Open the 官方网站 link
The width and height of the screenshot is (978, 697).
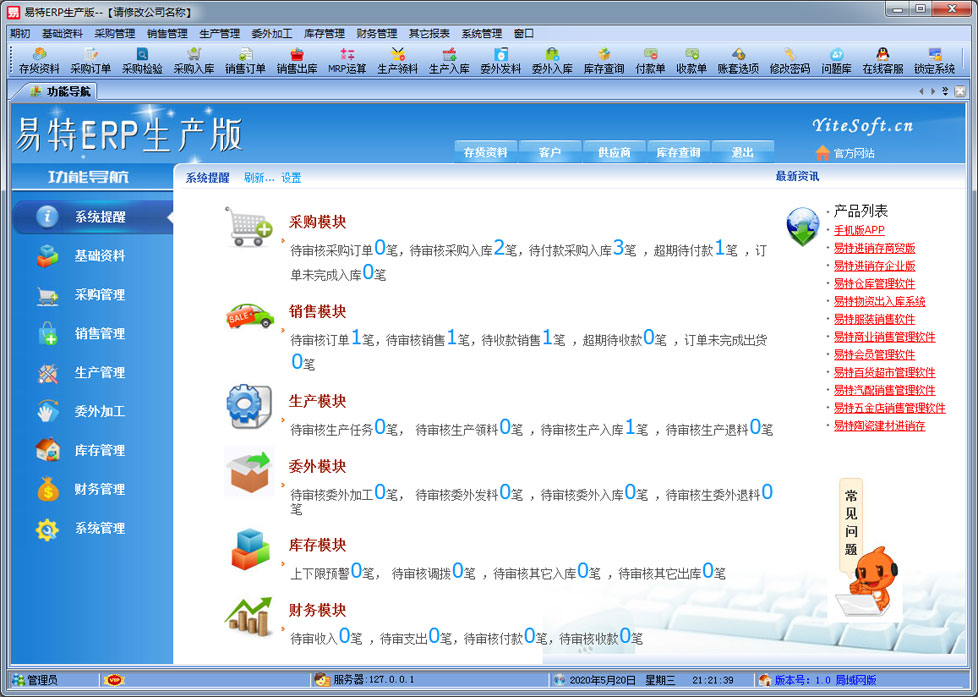click(x=853, y=153)
